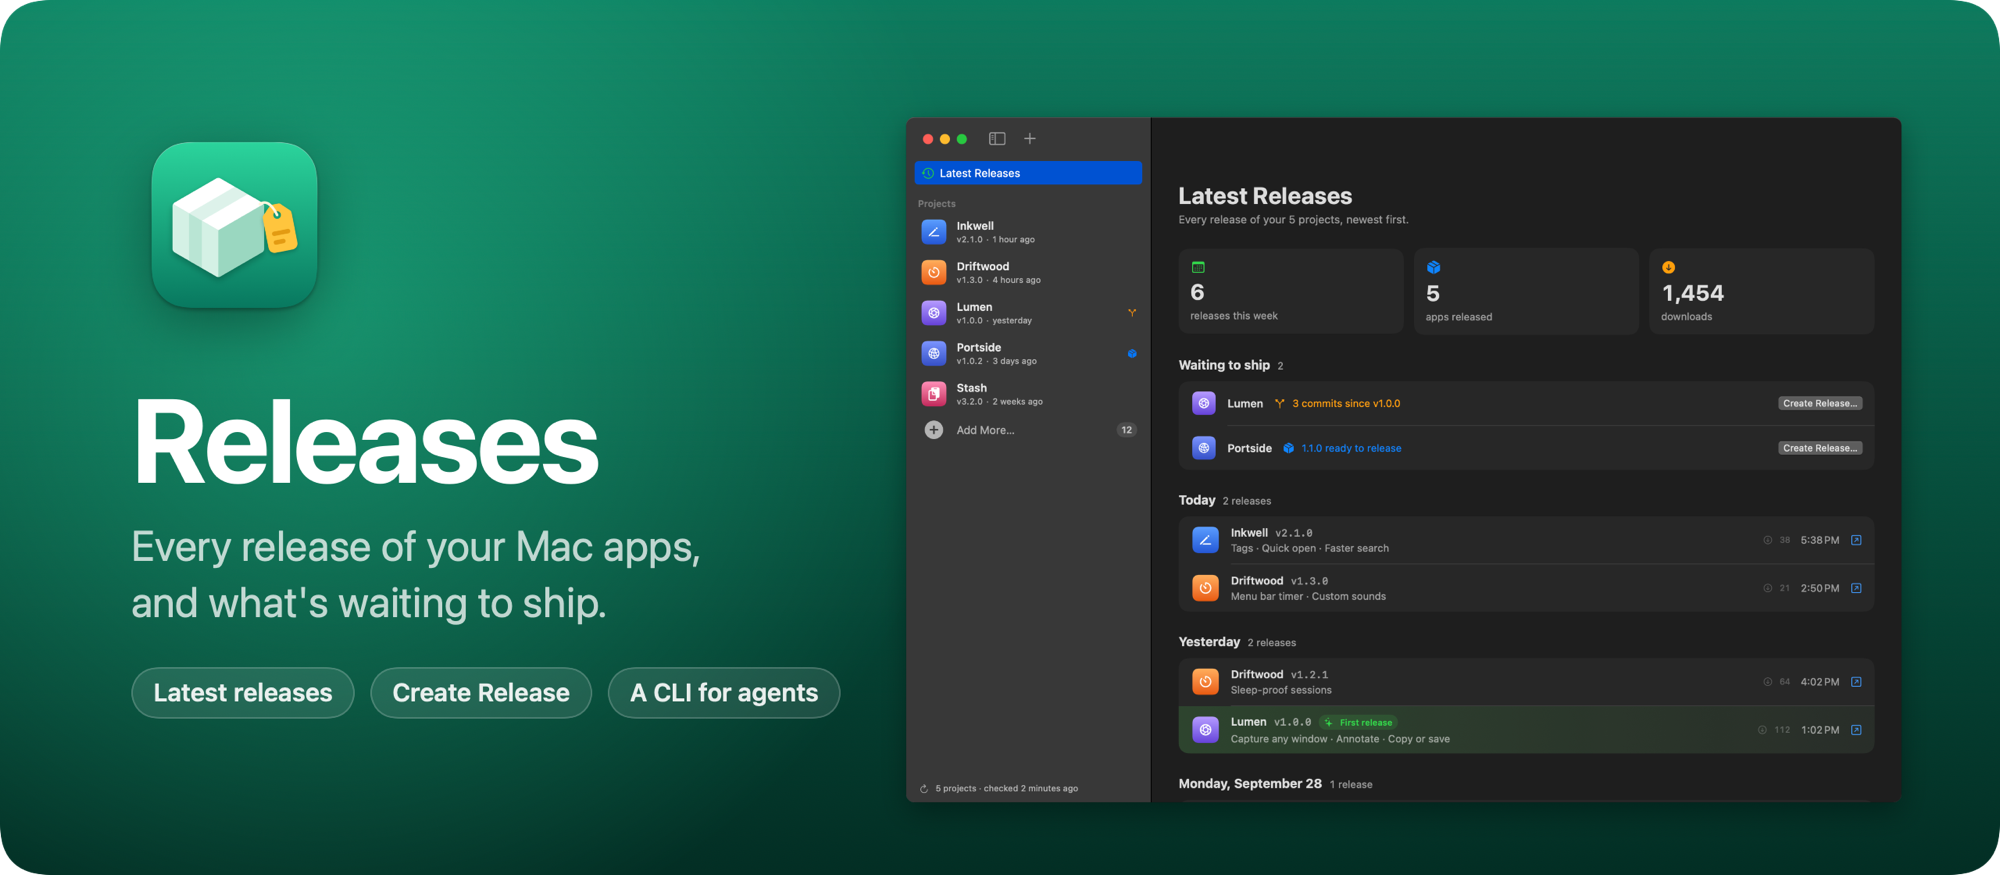Open Inkwell v2.1.0 external link icon

pyautogui.click(x=1856, y=540)
